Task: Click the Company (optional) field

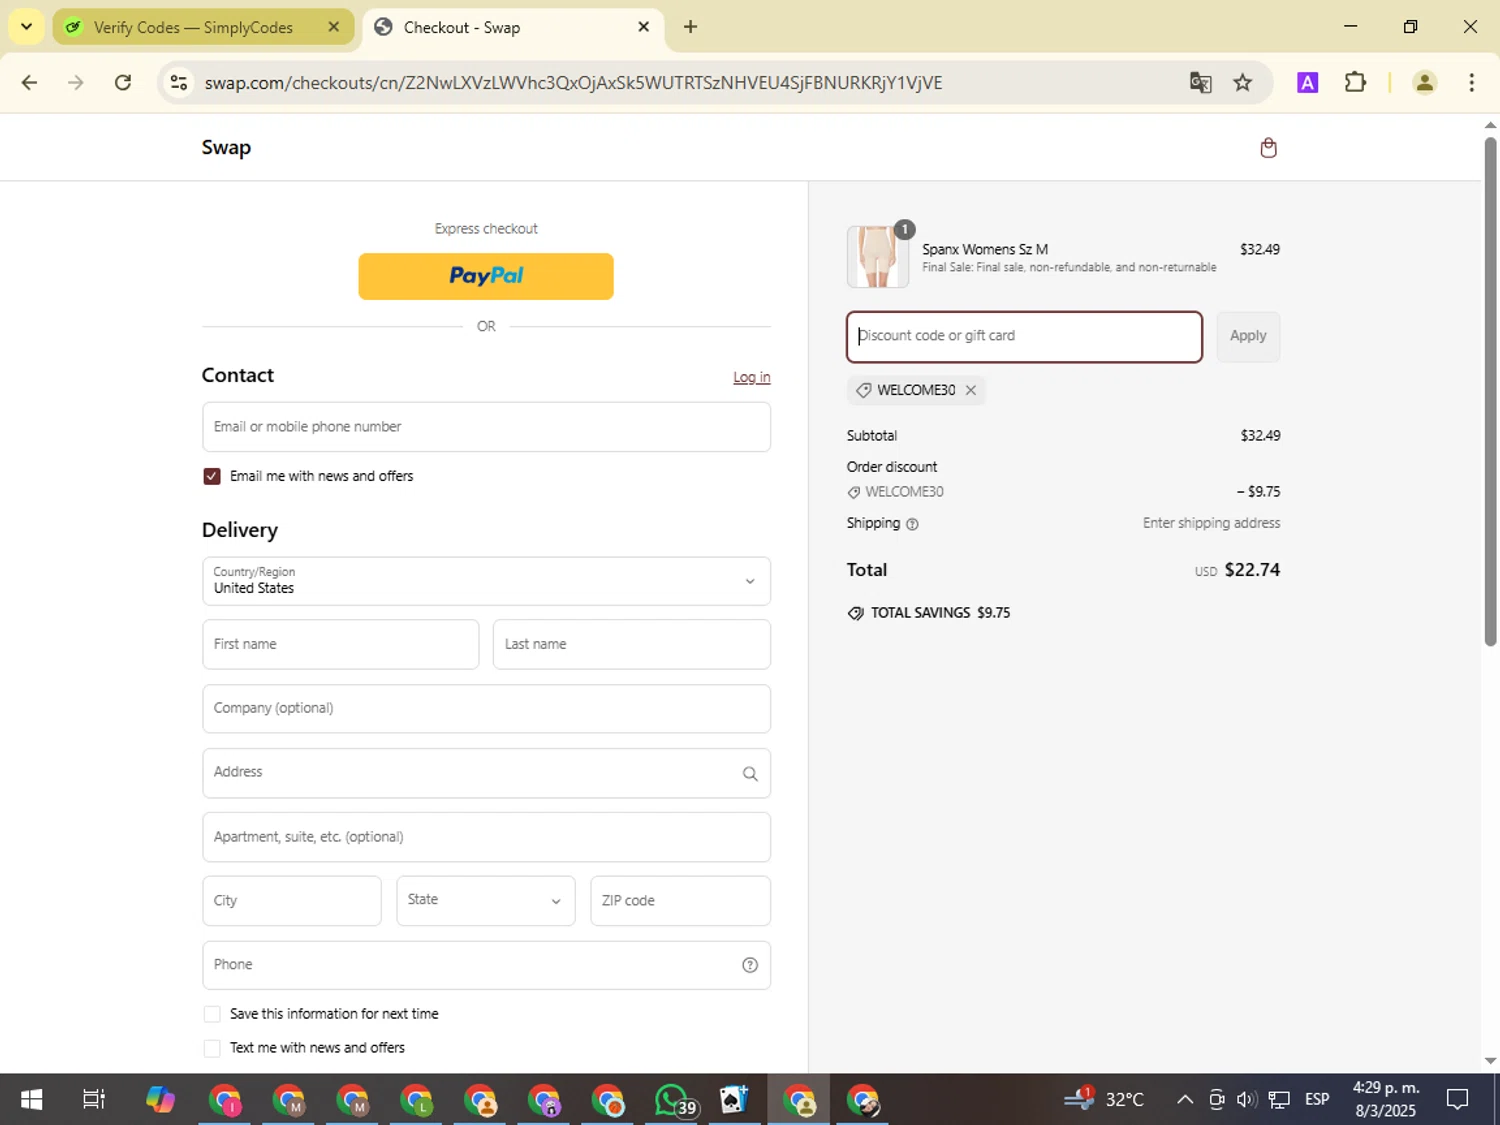Action: [486, 709]
